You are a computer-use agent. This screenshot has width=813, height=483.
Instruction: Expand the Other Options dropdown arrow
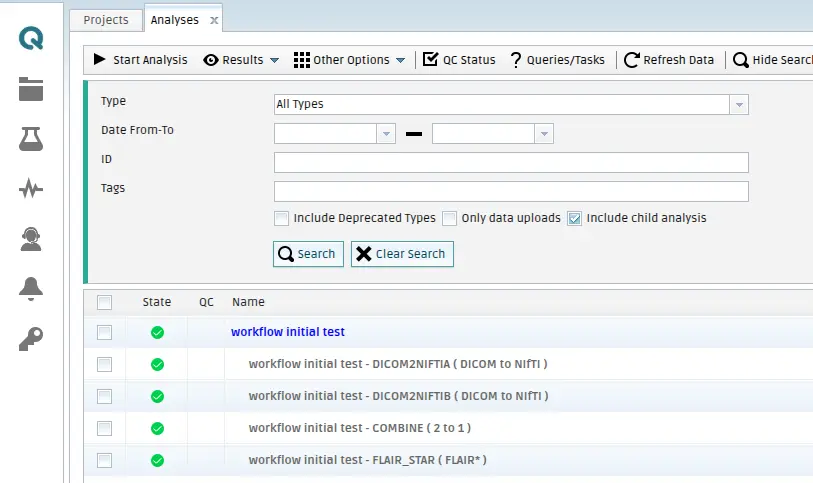pyautogui.click(x=400, y=60)
